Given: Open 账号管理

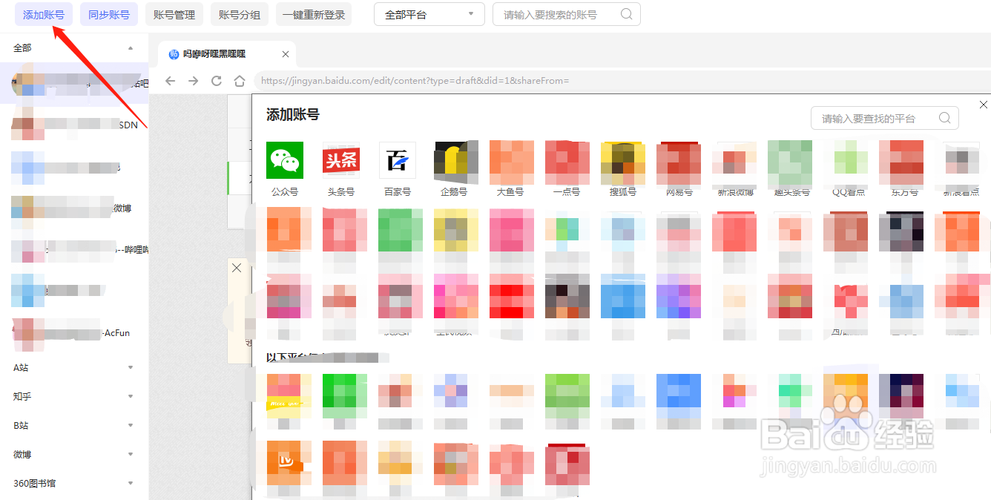Looking at the screenshot, I should coord(174,15).
